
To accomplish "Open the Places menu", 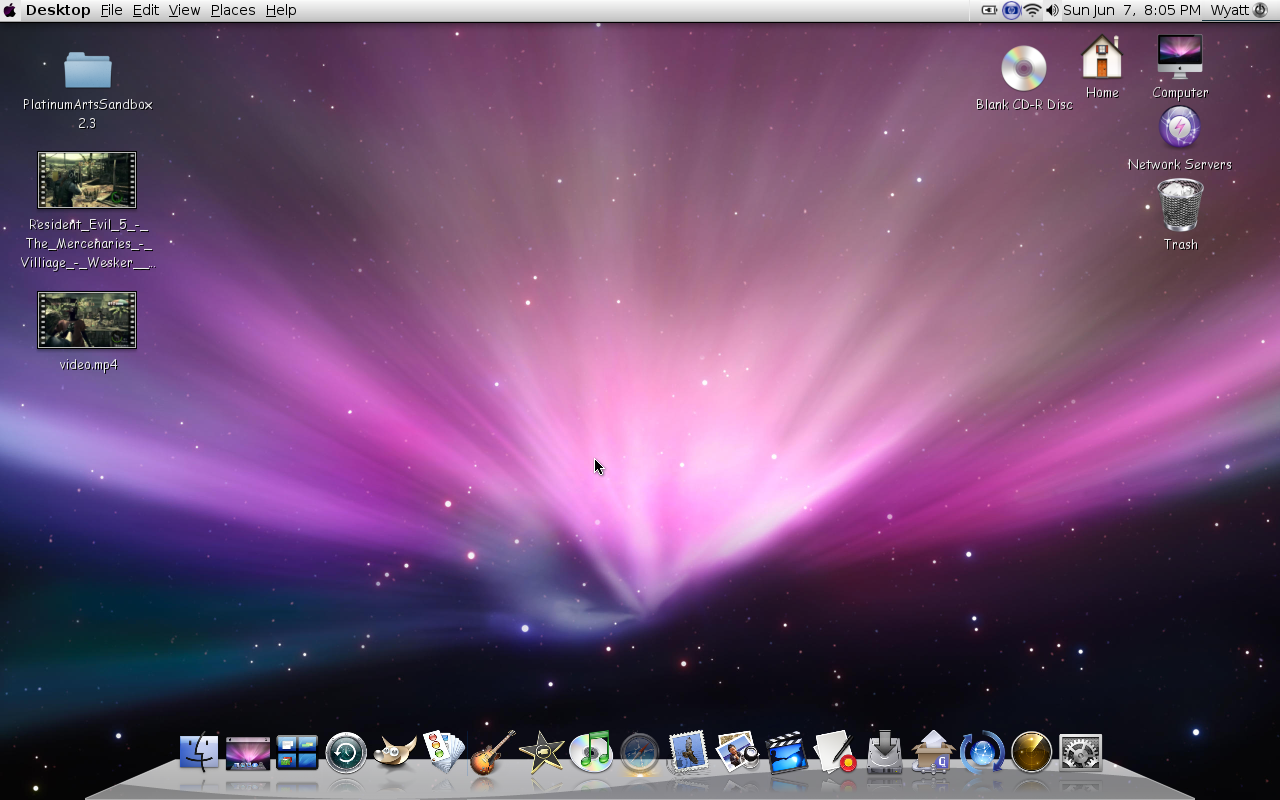I will 233,10.
